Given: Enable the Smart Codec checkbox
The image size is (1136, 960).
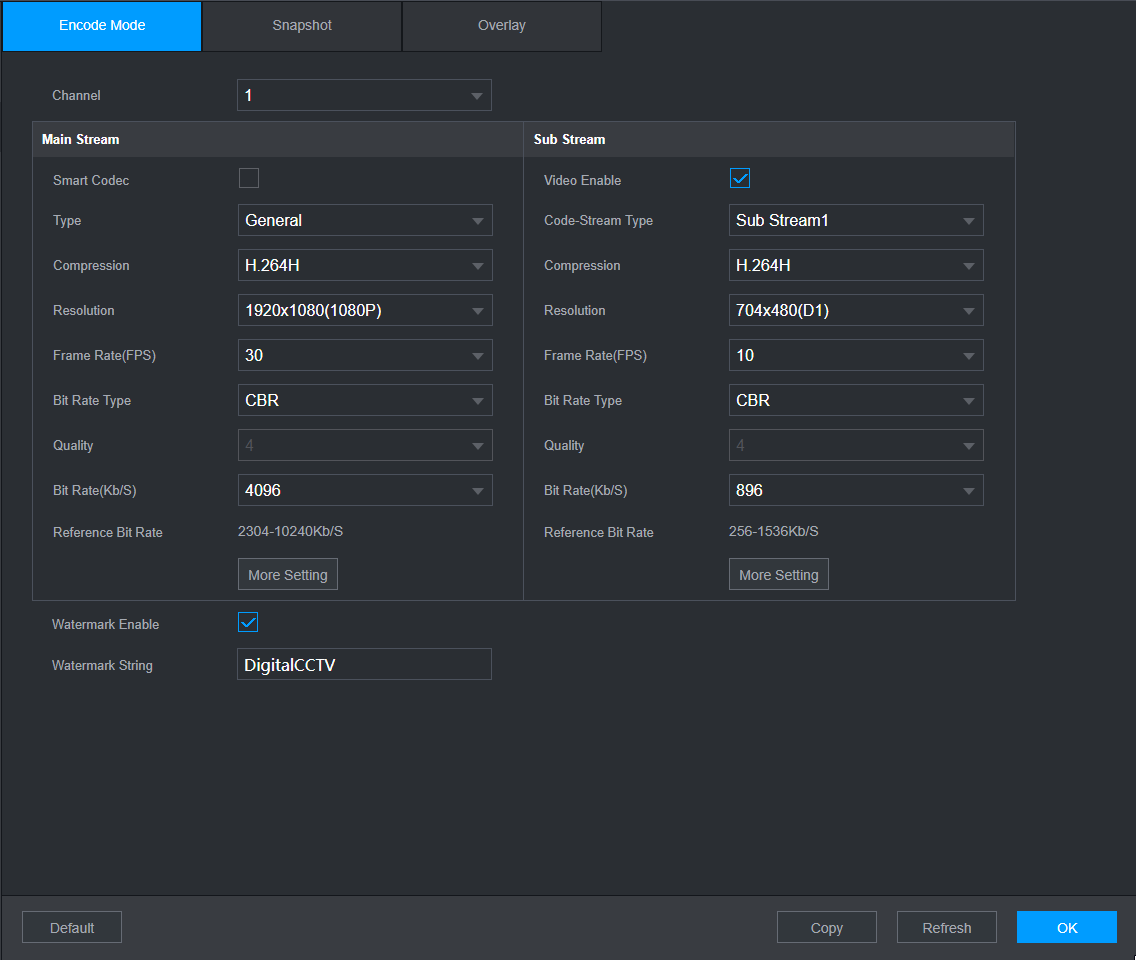Looking at the screenshot, I should (249, 179).
